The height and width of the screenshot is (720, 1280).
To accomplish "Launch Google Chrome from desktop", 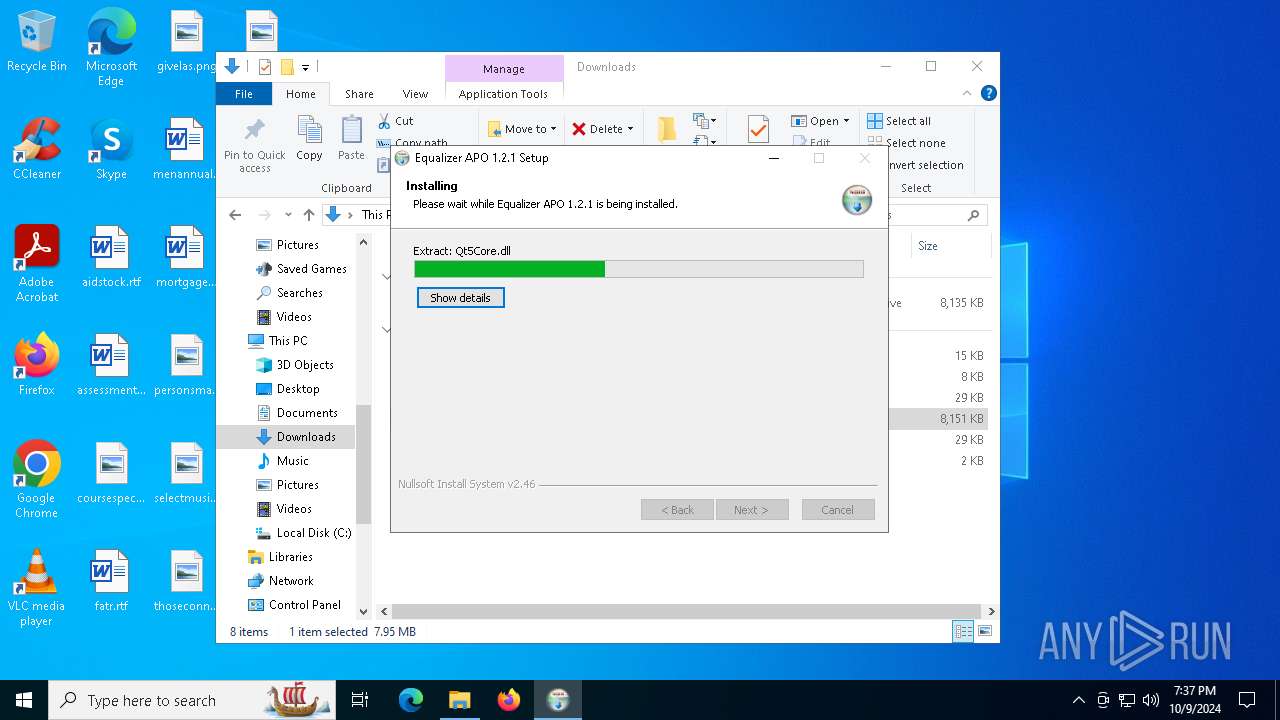I will 37,480.
